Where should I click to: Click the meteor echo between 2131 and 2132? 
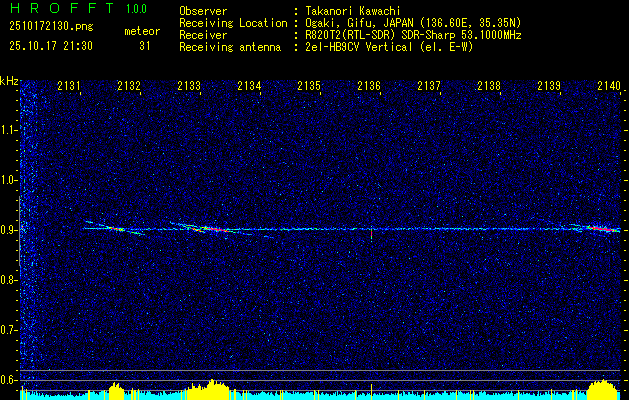115,228
